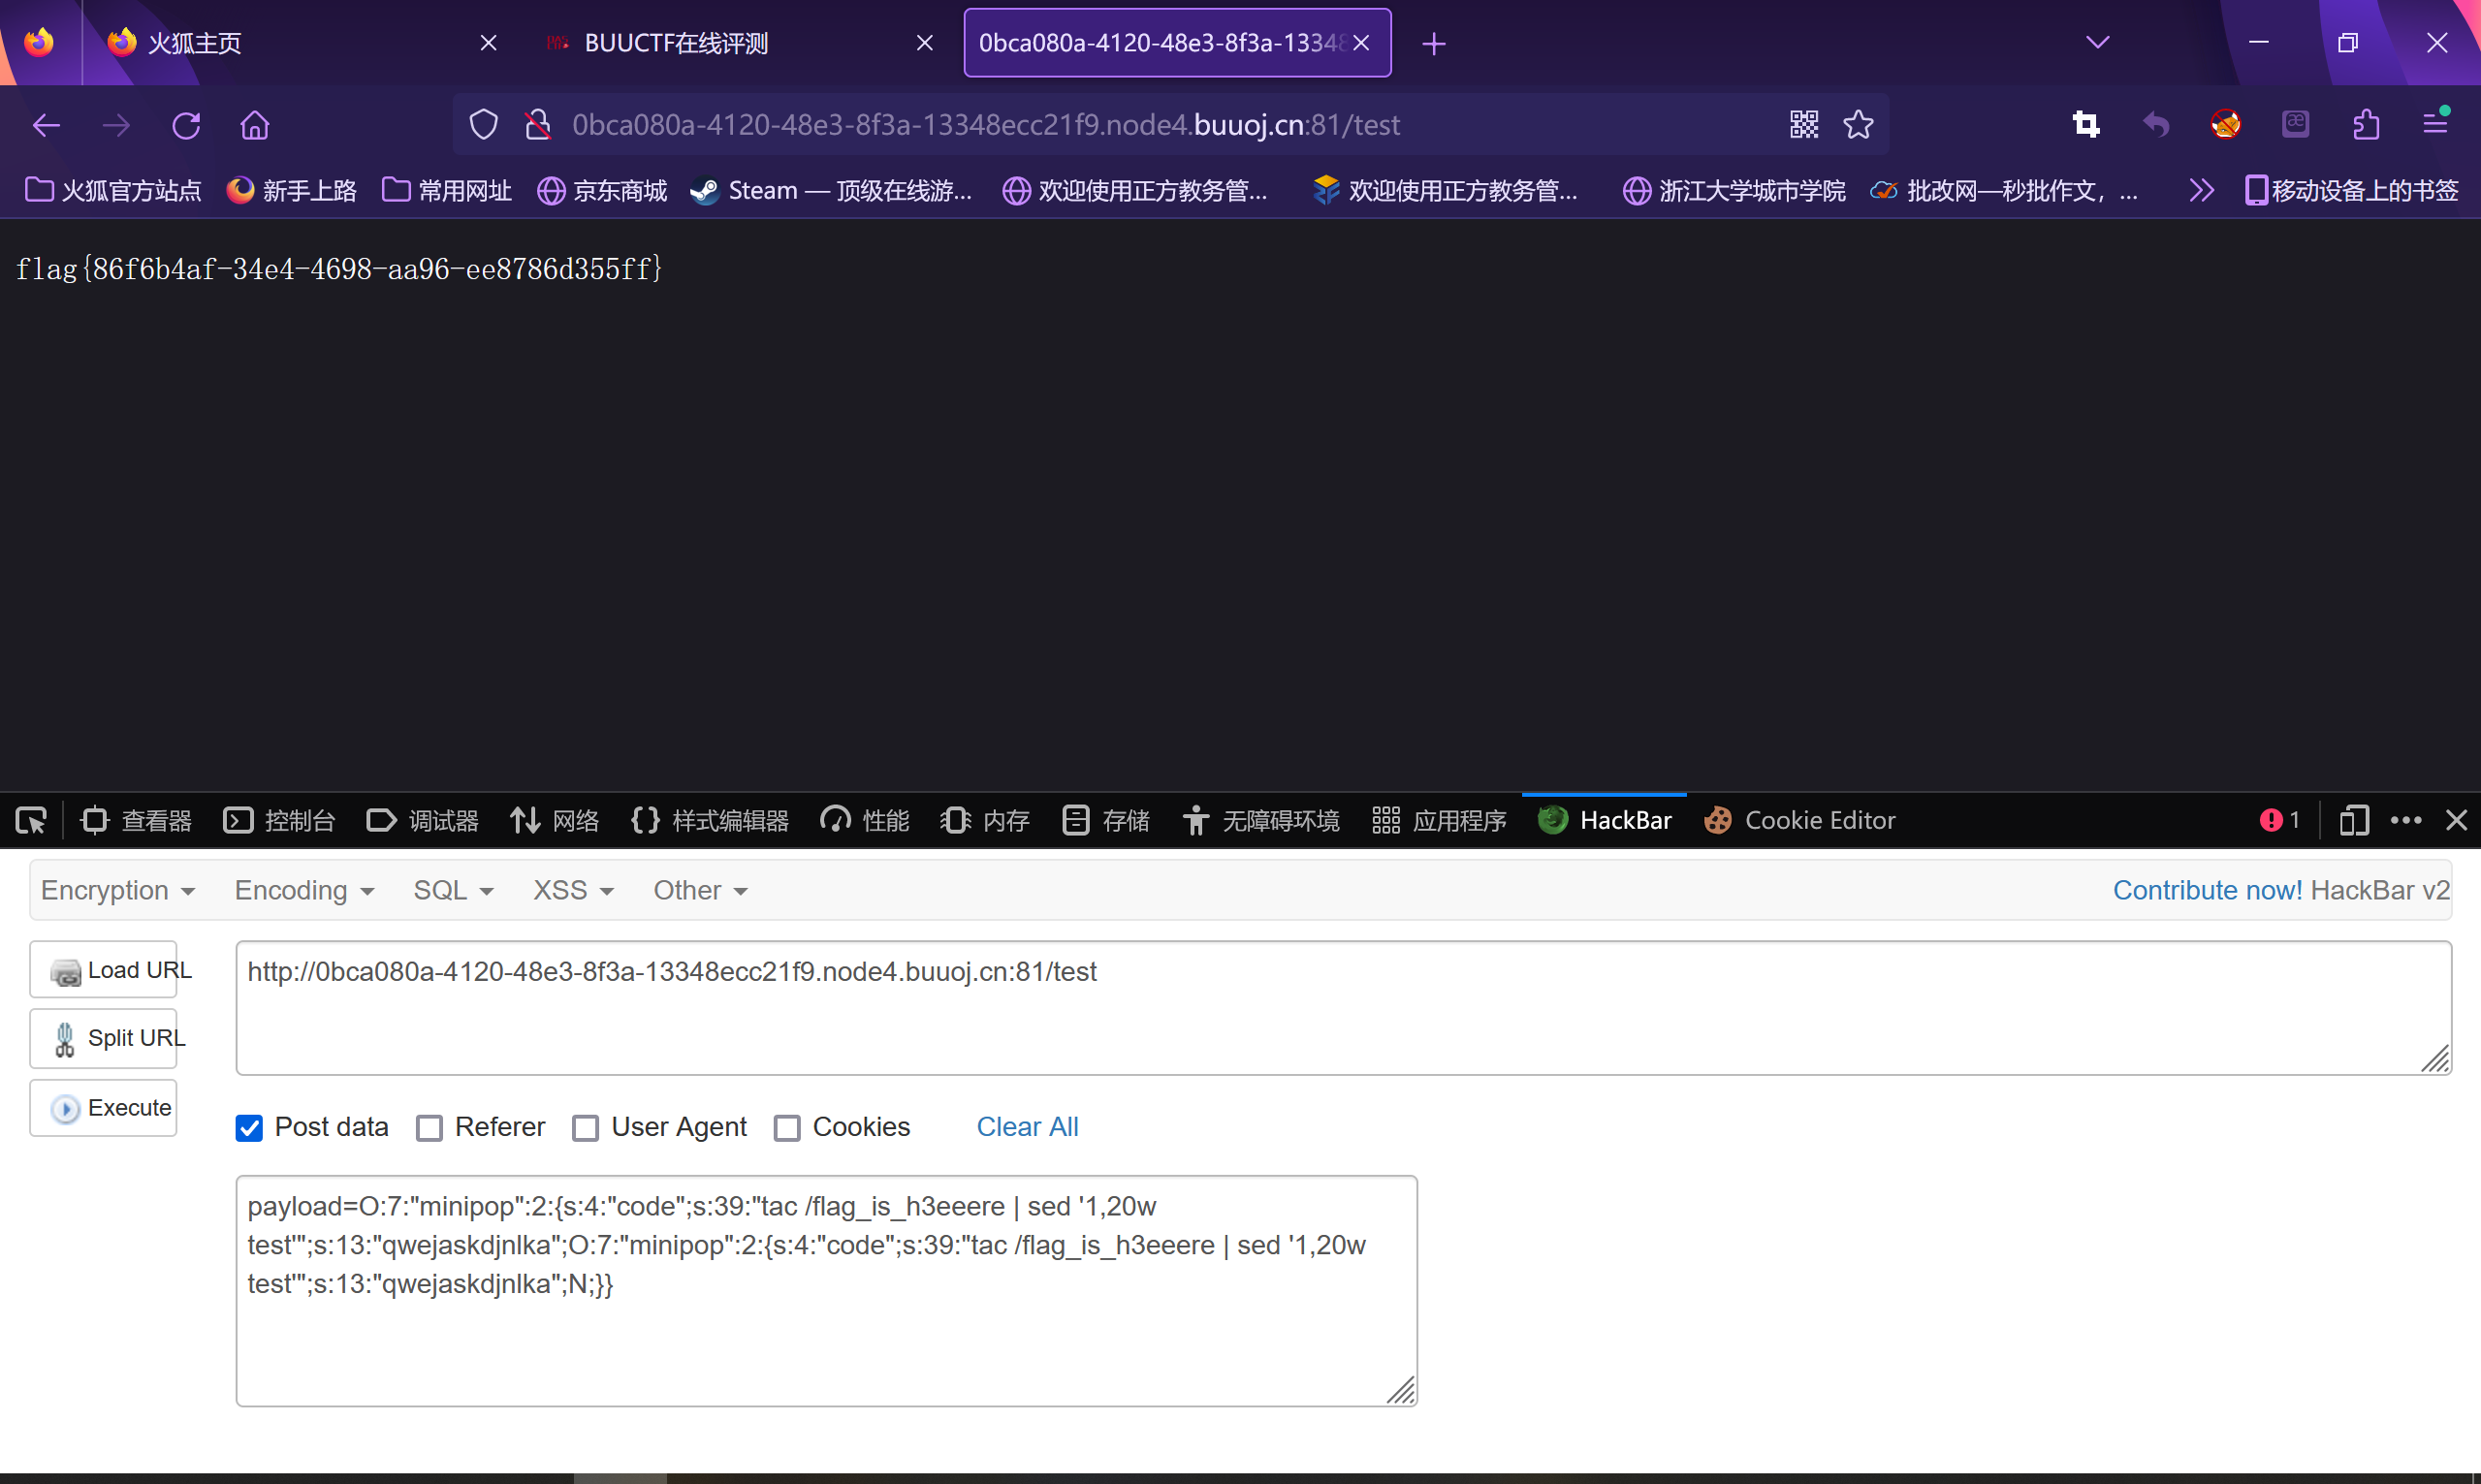Viewport: 2481px width, 1484px height.
Task: Bookmark this page with the star icon
Action: (x=1858, y=125)
